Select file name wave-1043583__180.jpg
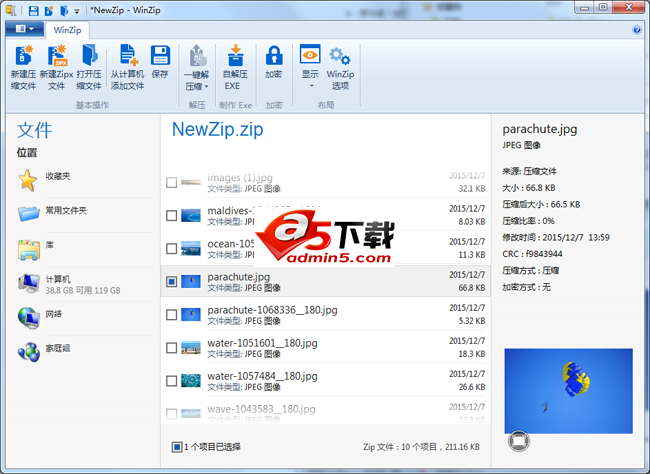Screen dimensions: 650x474 261,409
